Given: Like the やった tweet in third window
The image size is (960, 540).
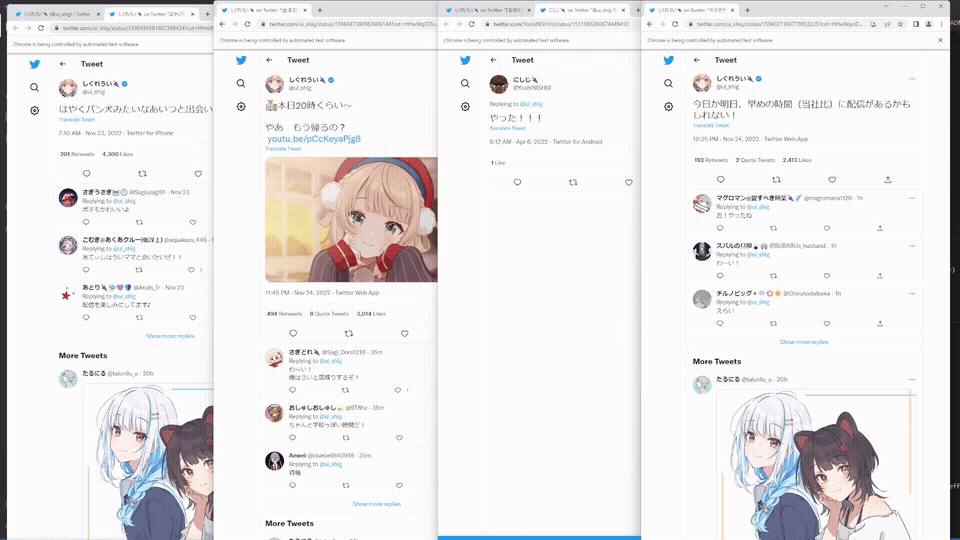Looking at the screenshot, I should click(x=628, y=182).
